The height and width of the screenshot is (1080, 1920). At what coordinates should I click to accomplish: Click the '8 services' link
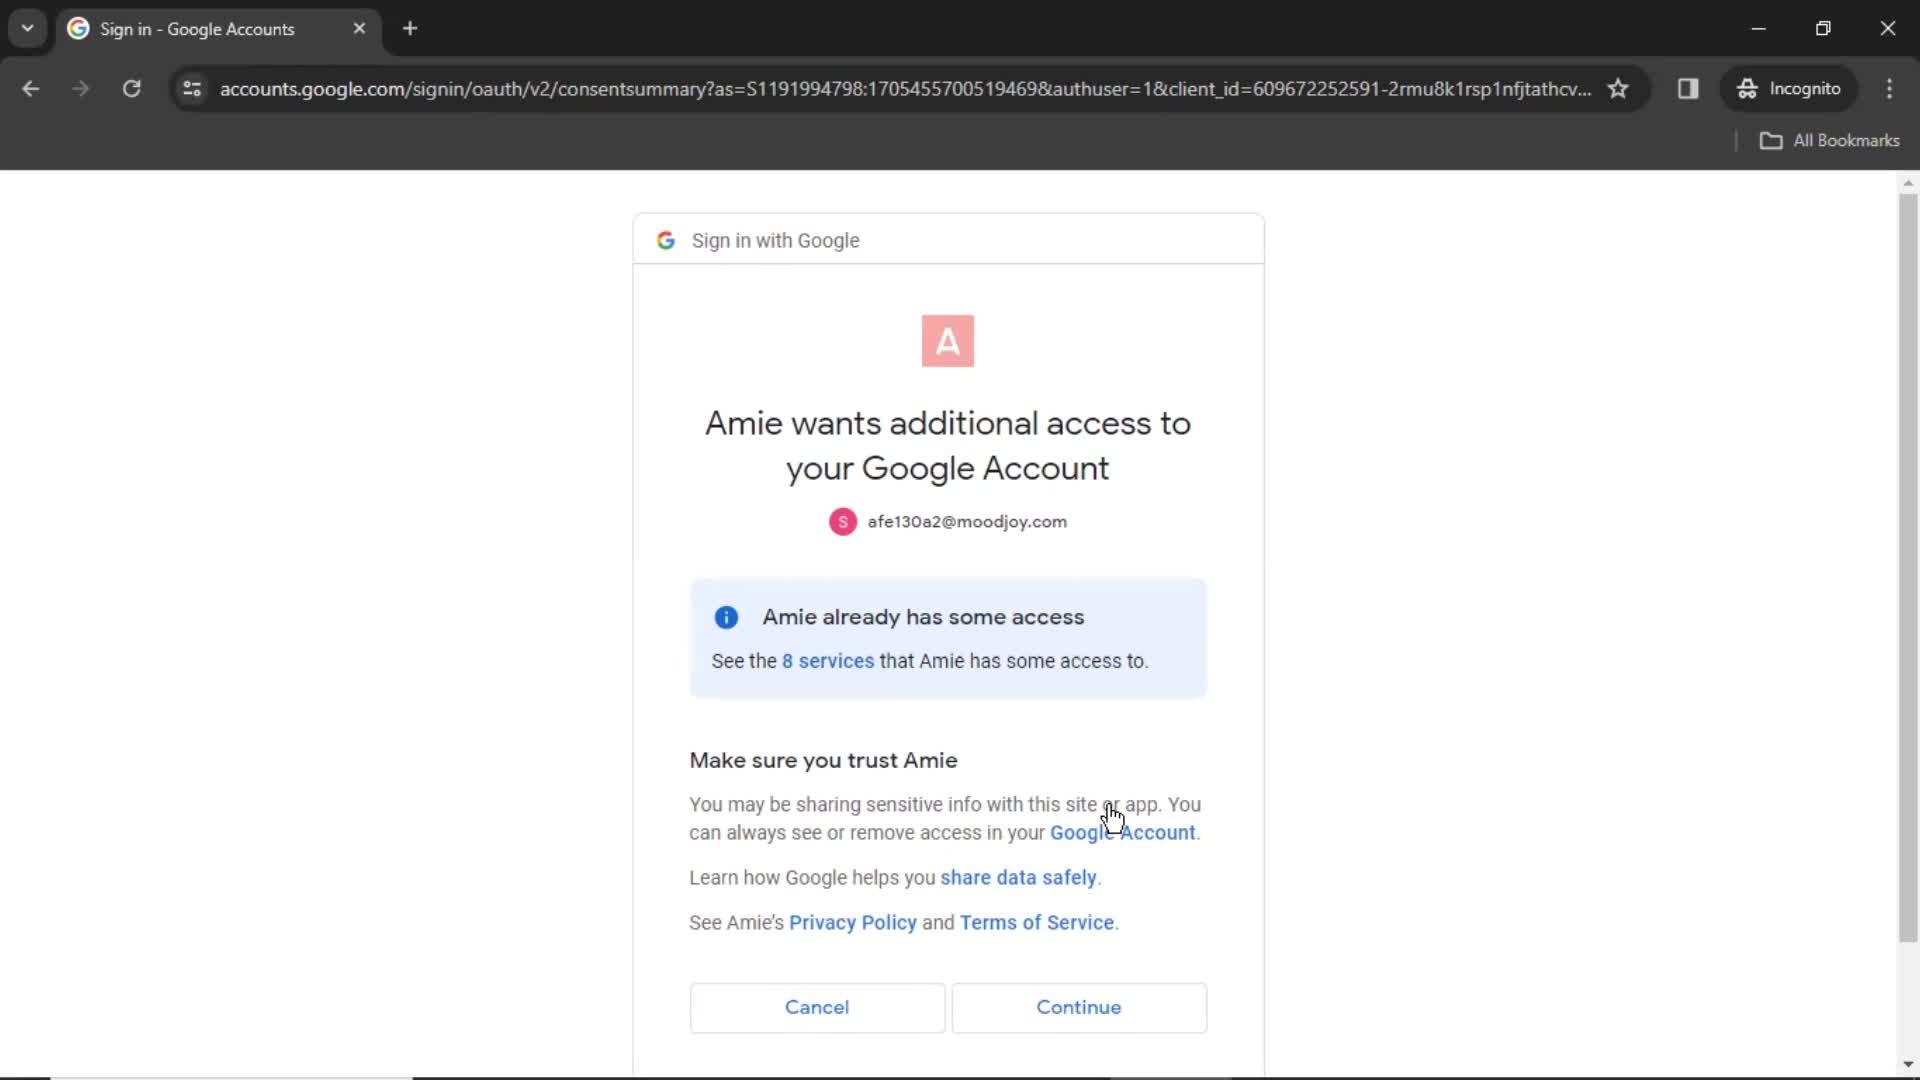827,661
